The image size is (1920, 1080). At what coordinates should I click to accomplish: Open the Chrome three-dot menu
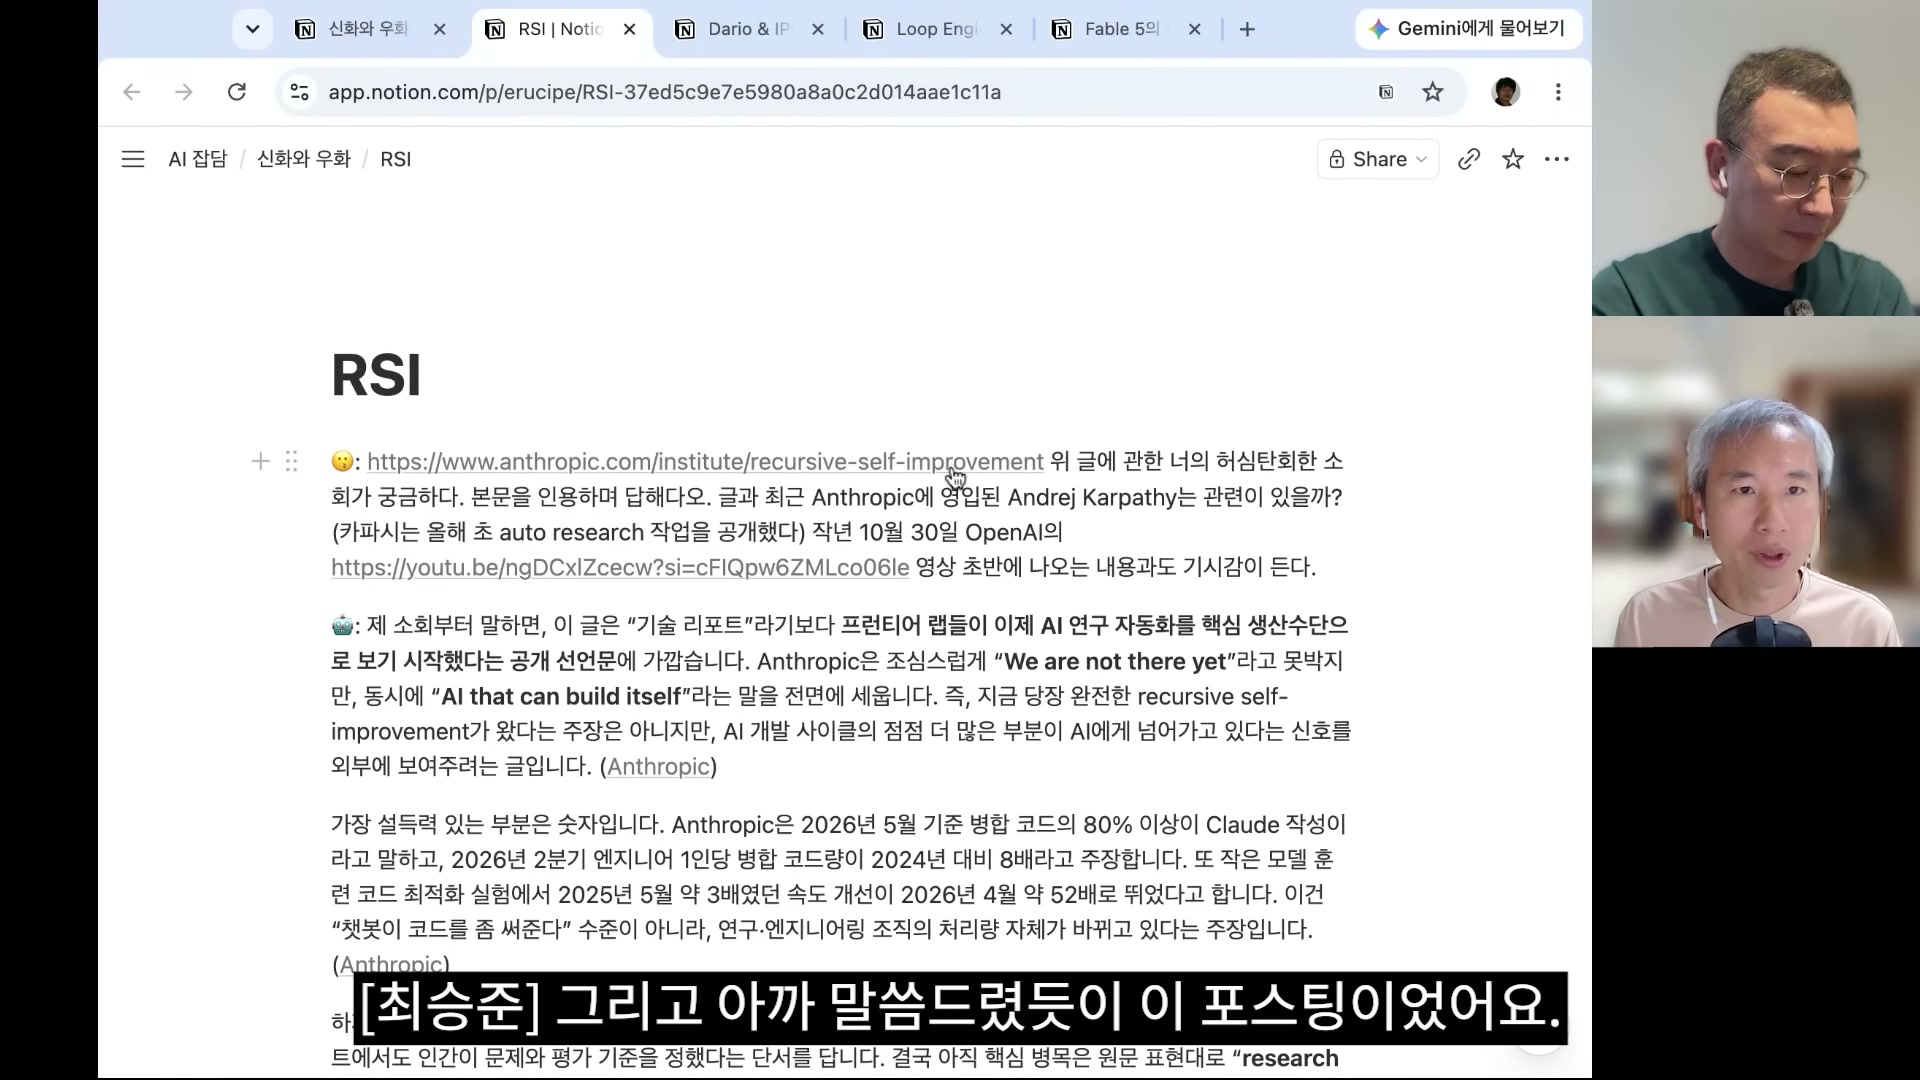[x=1558, y=92]
